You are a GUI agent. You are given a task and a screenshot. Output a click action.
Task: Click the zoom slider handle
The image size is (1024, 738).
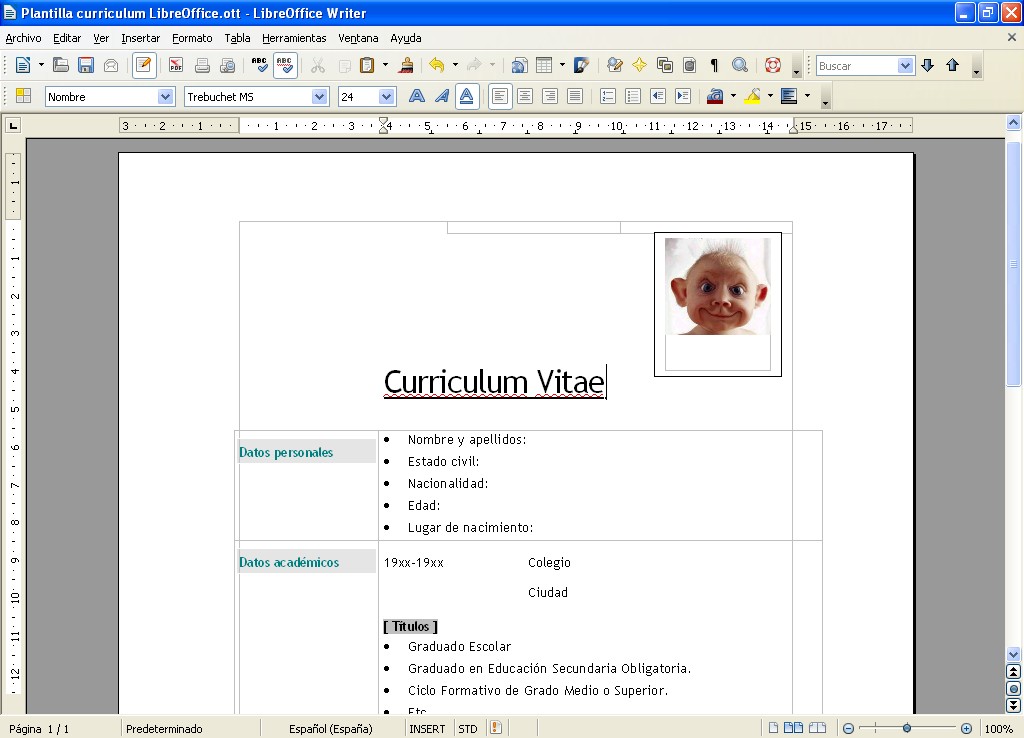[906, 728]
